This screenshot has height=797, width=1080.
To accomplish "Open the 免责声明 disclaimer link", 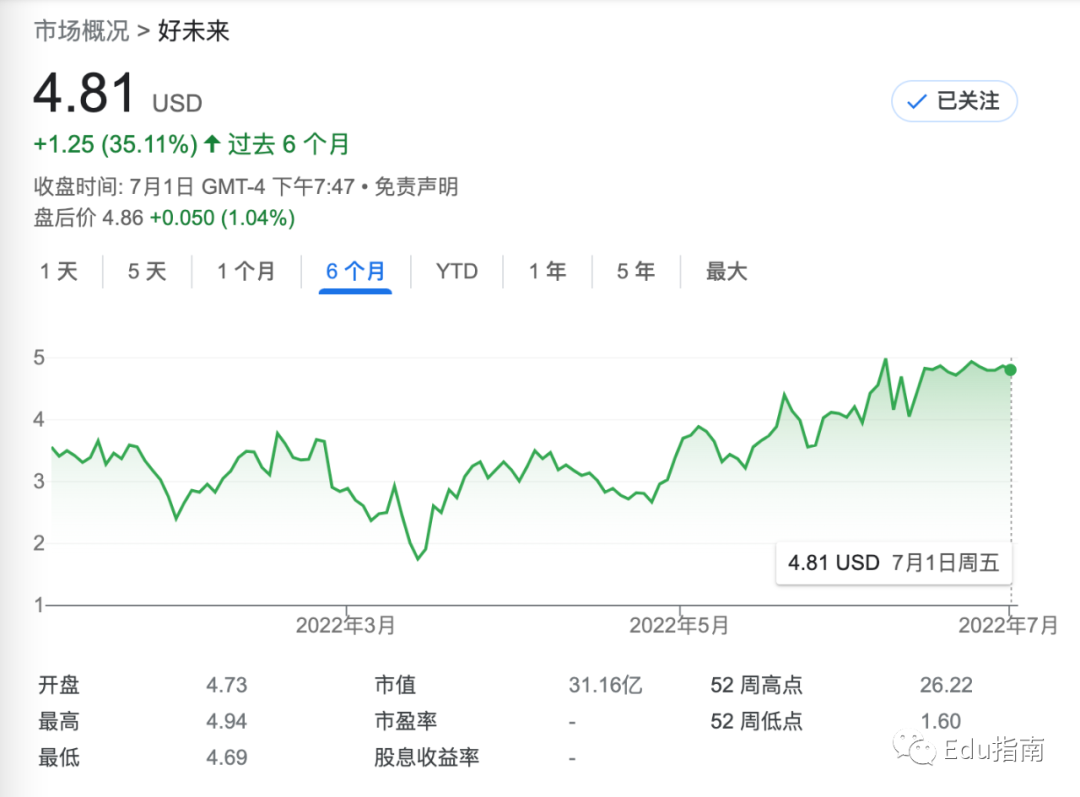I will (x=416, y=187).
